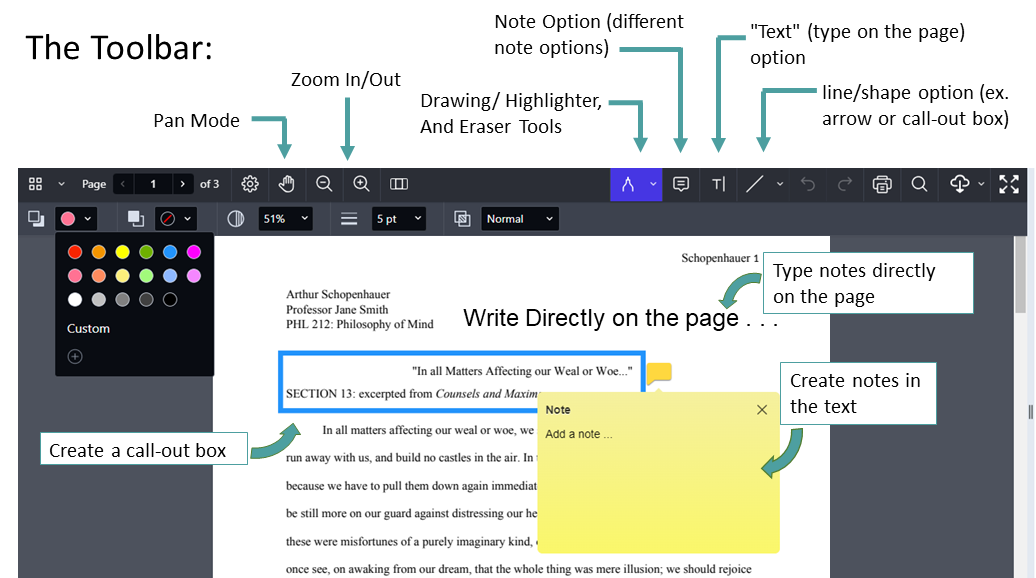
Task: Activate the Pan Mode hand tool
Action: click(x=287, y=184)
